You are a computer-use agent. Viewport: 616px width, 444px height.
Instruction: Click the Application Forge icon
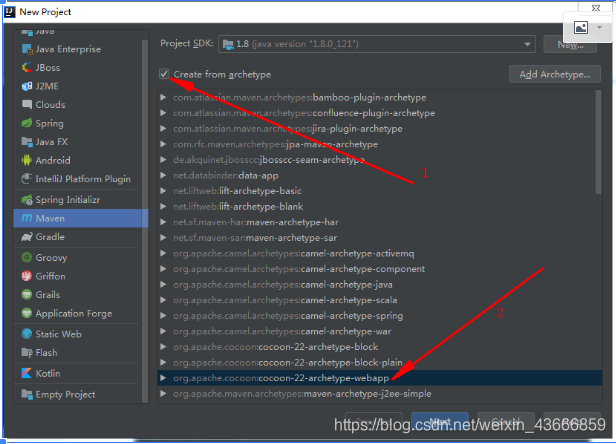tap(27, 313)
